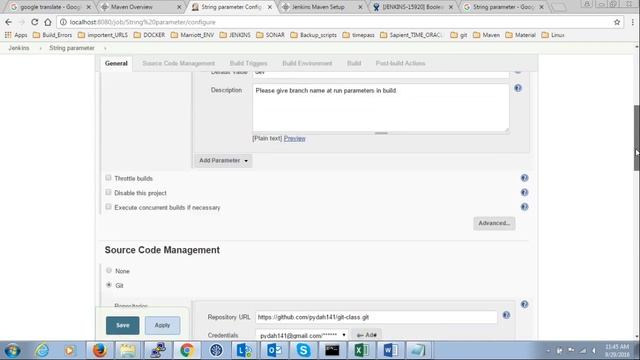Go to Jenkins breadcrumb link

pos(19,48)
